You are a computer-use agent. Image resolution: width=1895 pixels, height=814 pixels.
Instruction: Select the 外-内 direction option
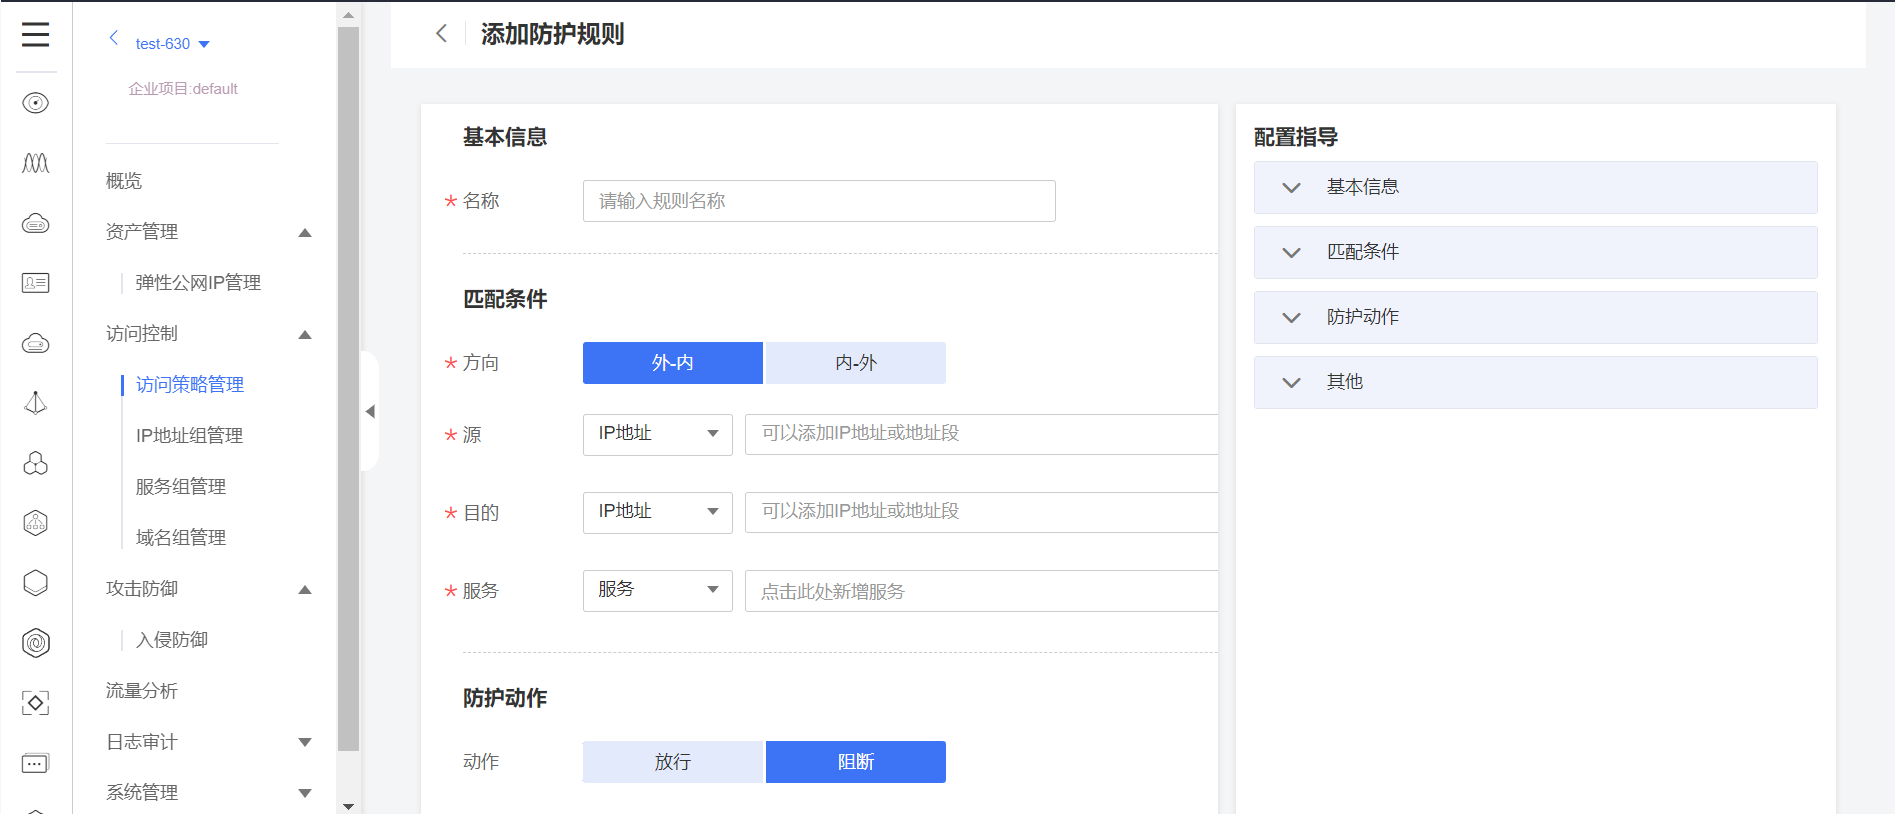tap(672, 363)
